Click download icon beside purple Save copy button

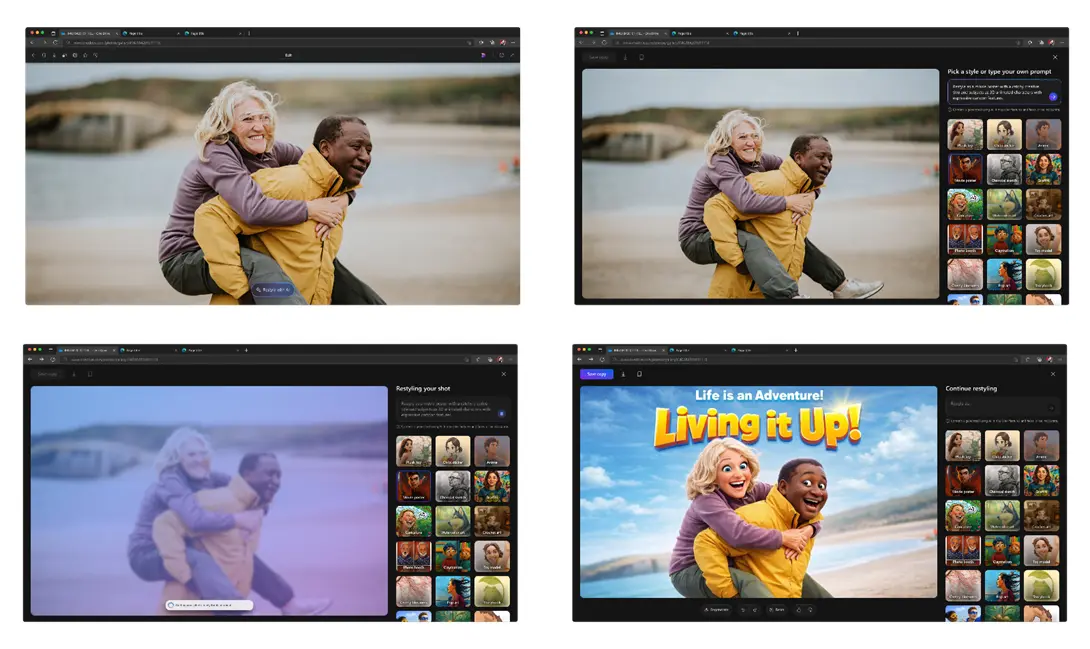click(623, 374)
